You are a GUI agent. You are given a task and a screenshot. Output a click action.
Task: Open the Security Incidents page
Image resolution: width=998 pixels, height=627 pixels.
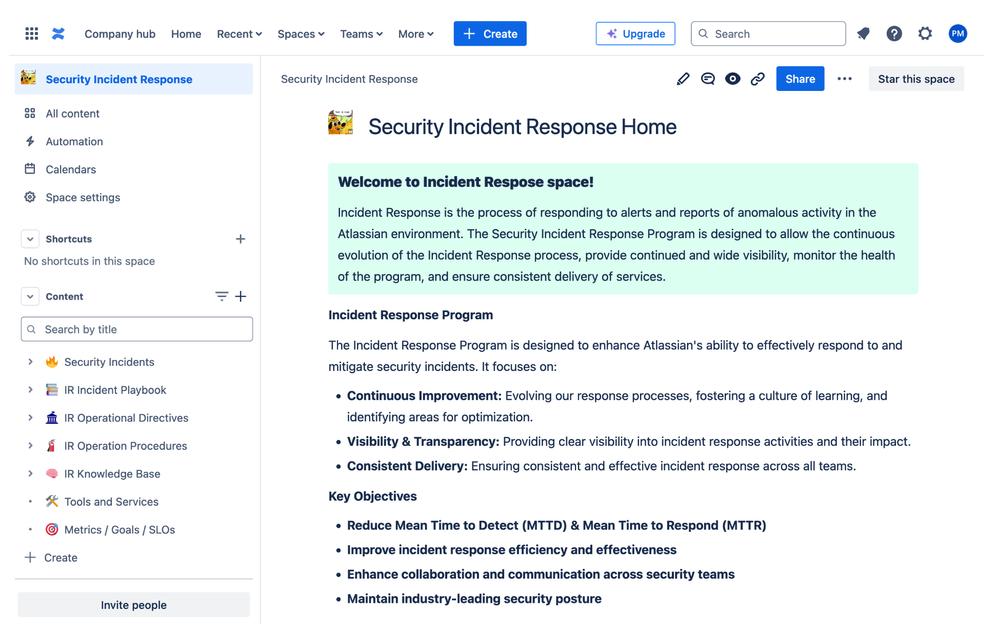[x=109, y=362]
